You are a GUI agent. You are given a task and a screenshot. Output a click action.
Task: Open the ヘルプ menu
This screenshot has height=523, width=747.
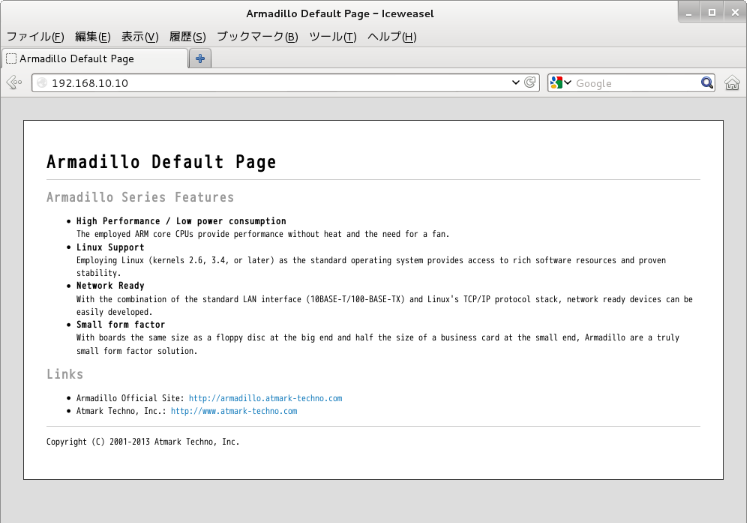391,37
